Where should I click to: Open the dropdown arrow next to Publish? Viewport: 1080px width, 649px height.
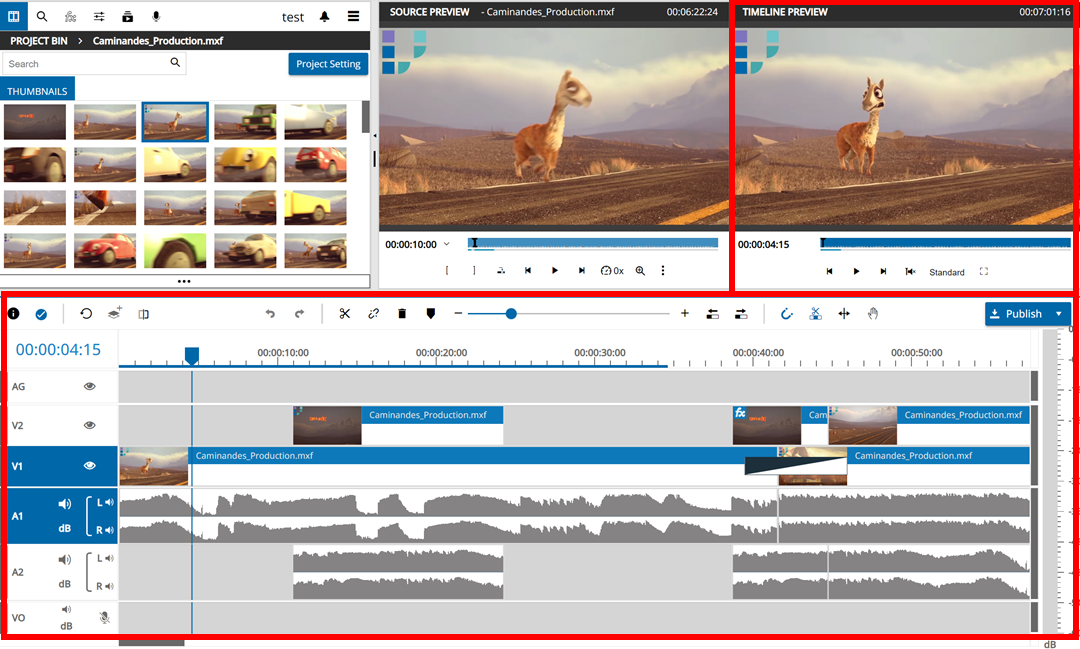coord(1060,313)
